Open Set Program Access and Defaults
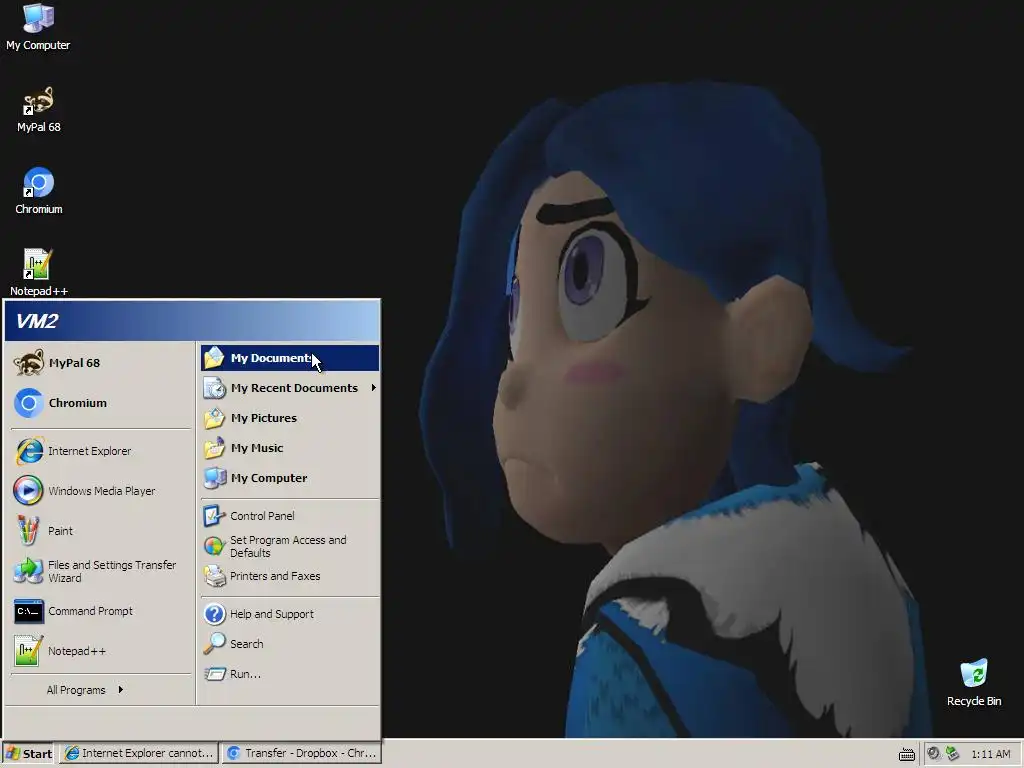The image size is (1024, 768). pyautogui.click(x=290, y=546)
